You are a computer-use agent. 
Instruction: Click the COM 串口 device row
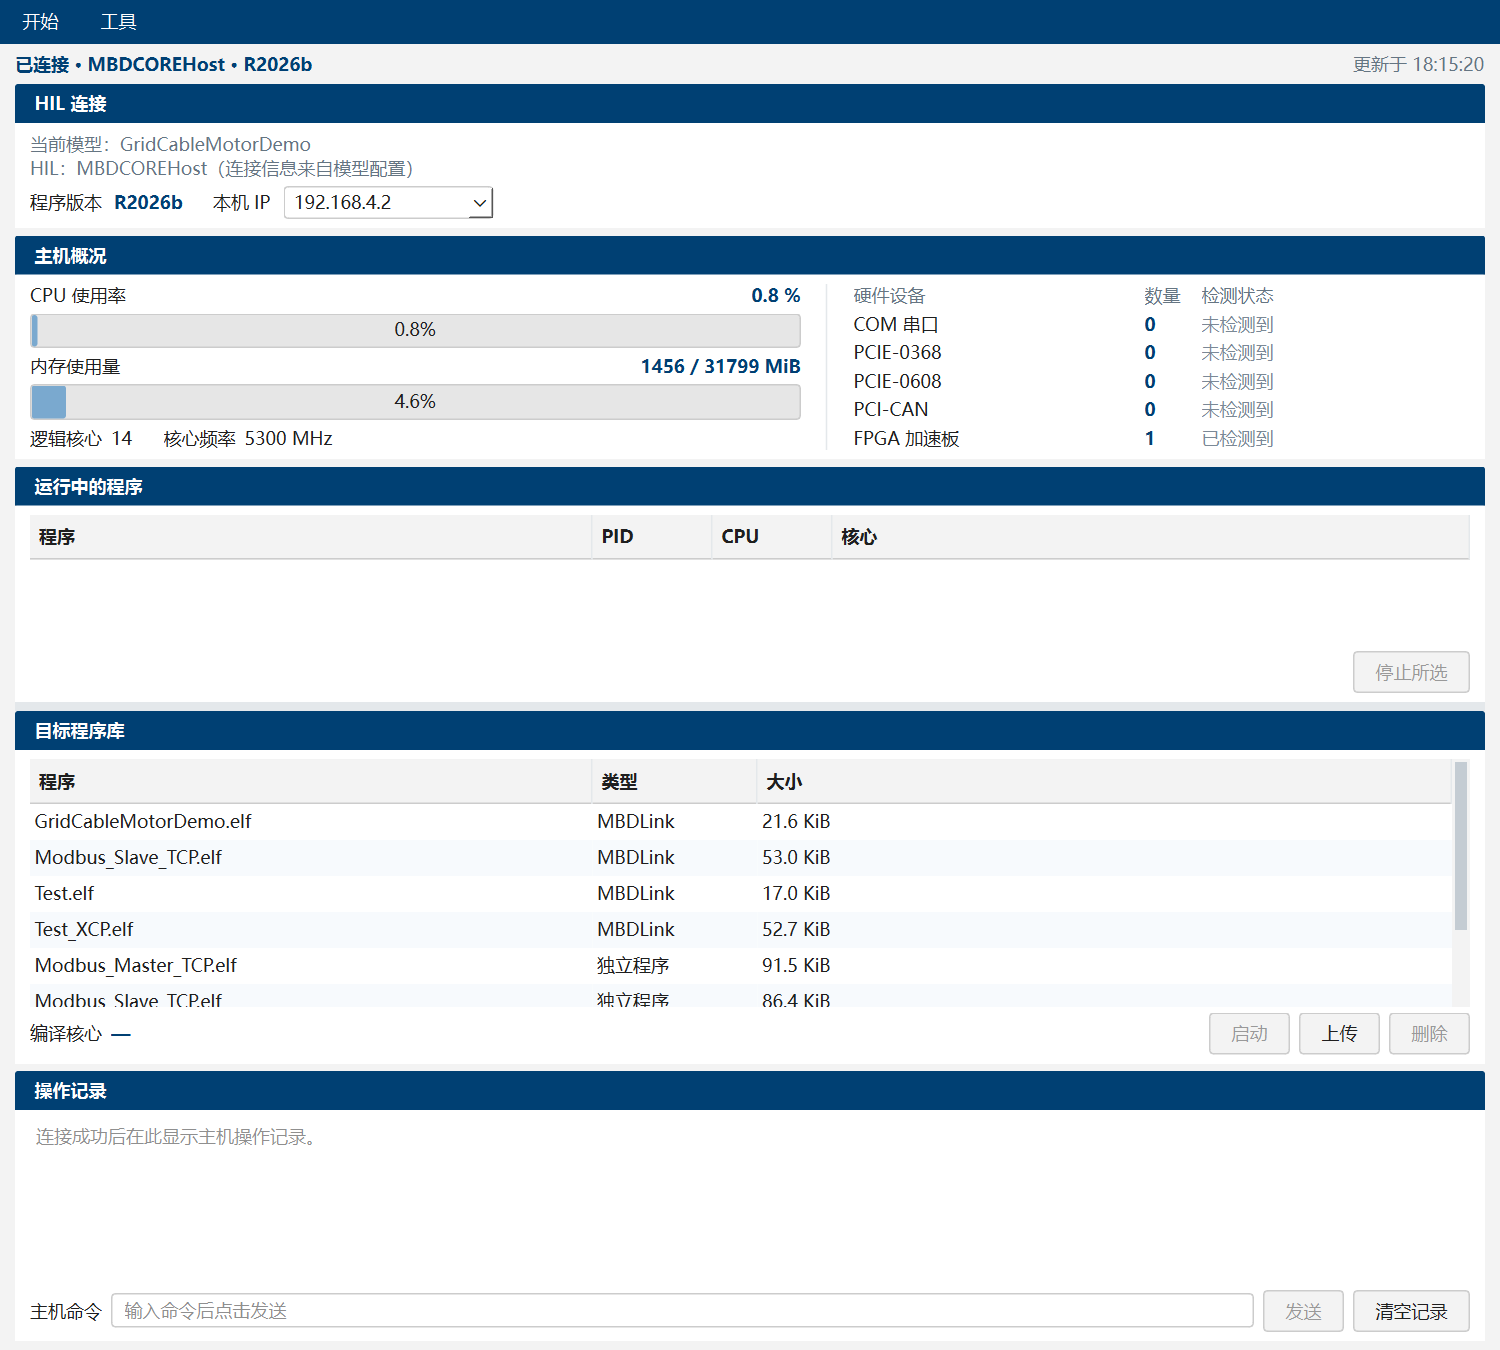[1063, 325]
